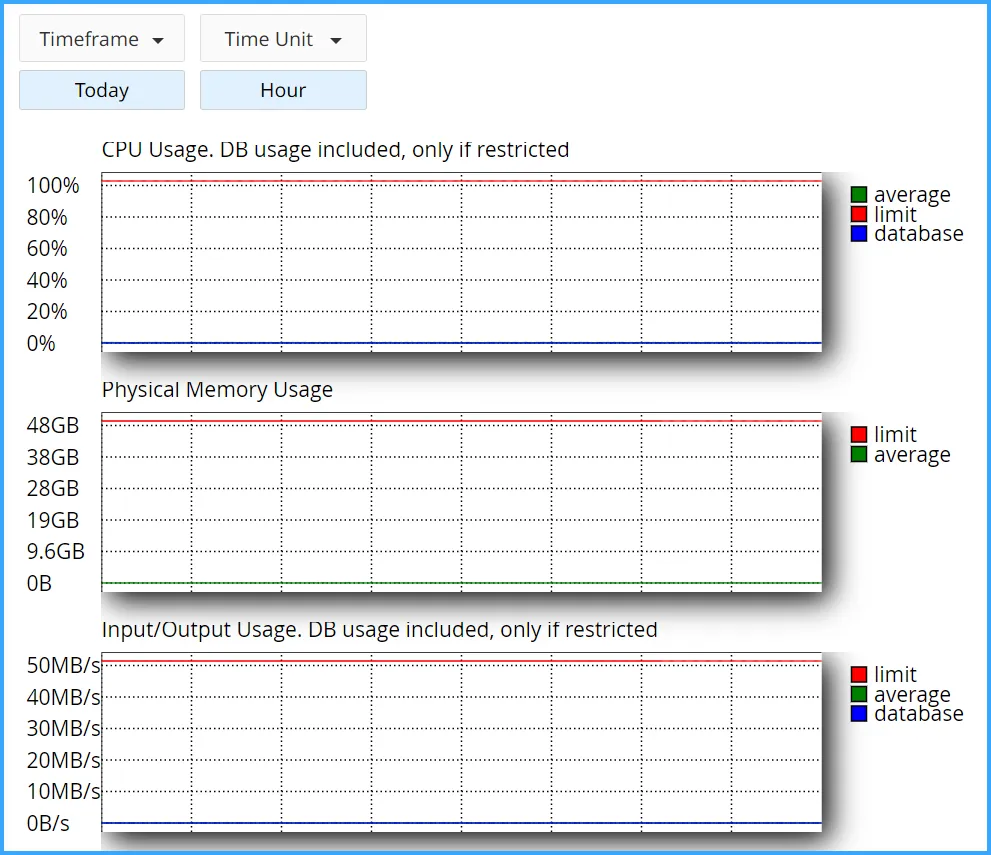This screenshot has height=855, width=991.
Task: Click red limit swatch in Input/Output legend
Action: (858, 675)
